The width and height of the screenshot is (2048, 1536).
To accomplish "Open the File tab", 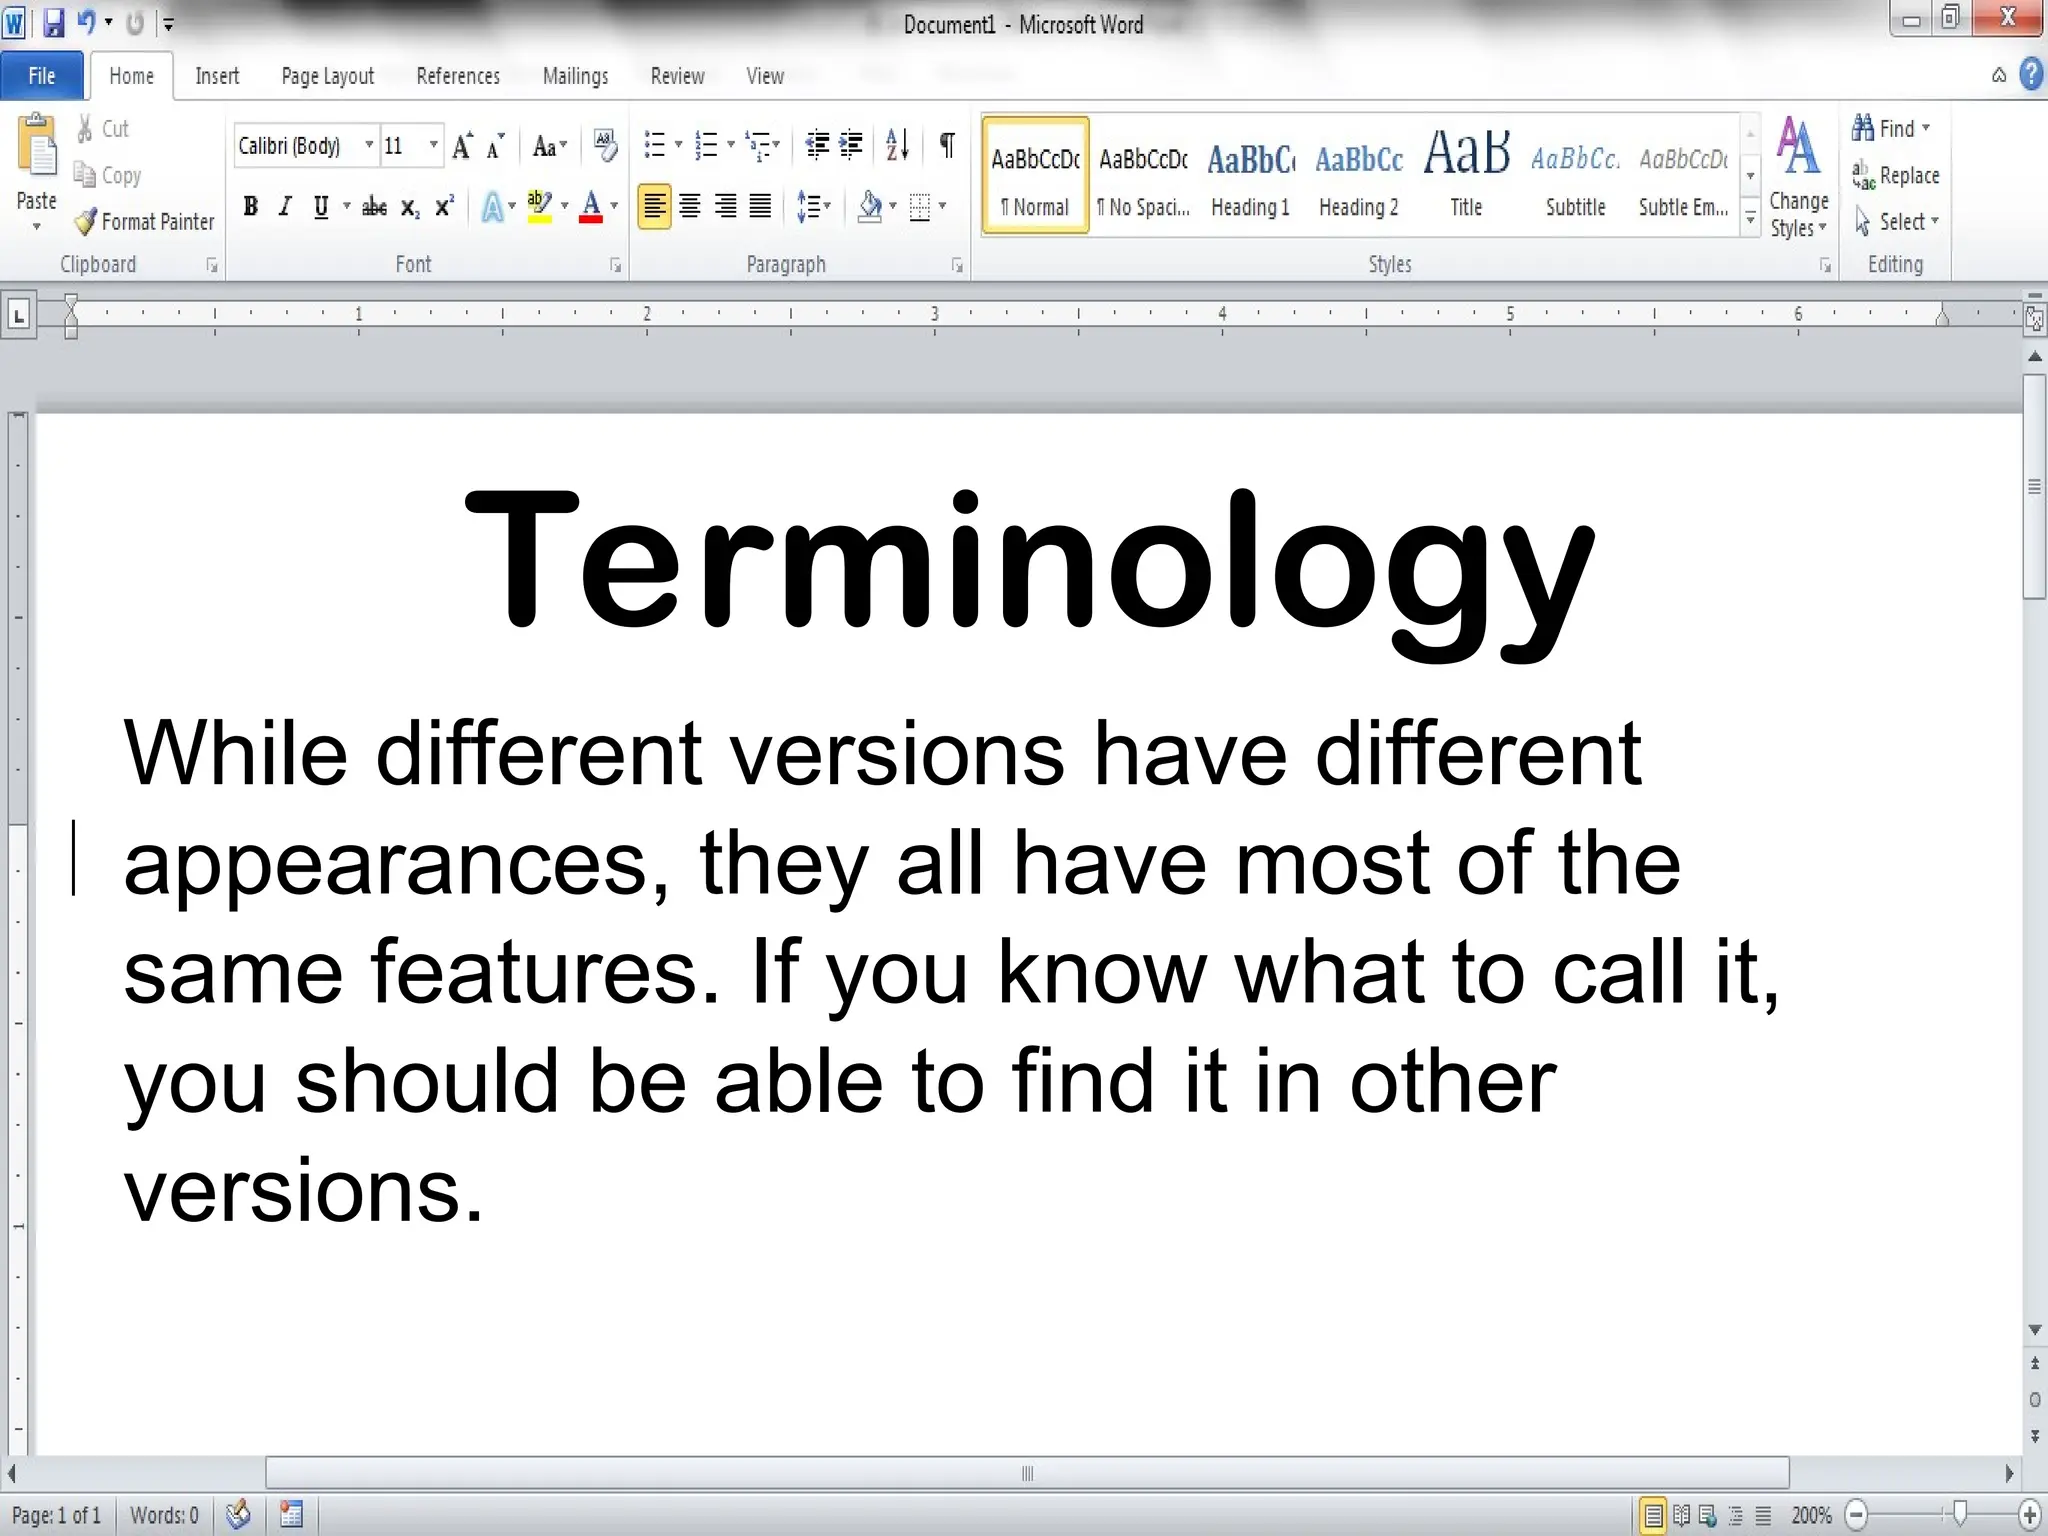I will click(42, 76).
